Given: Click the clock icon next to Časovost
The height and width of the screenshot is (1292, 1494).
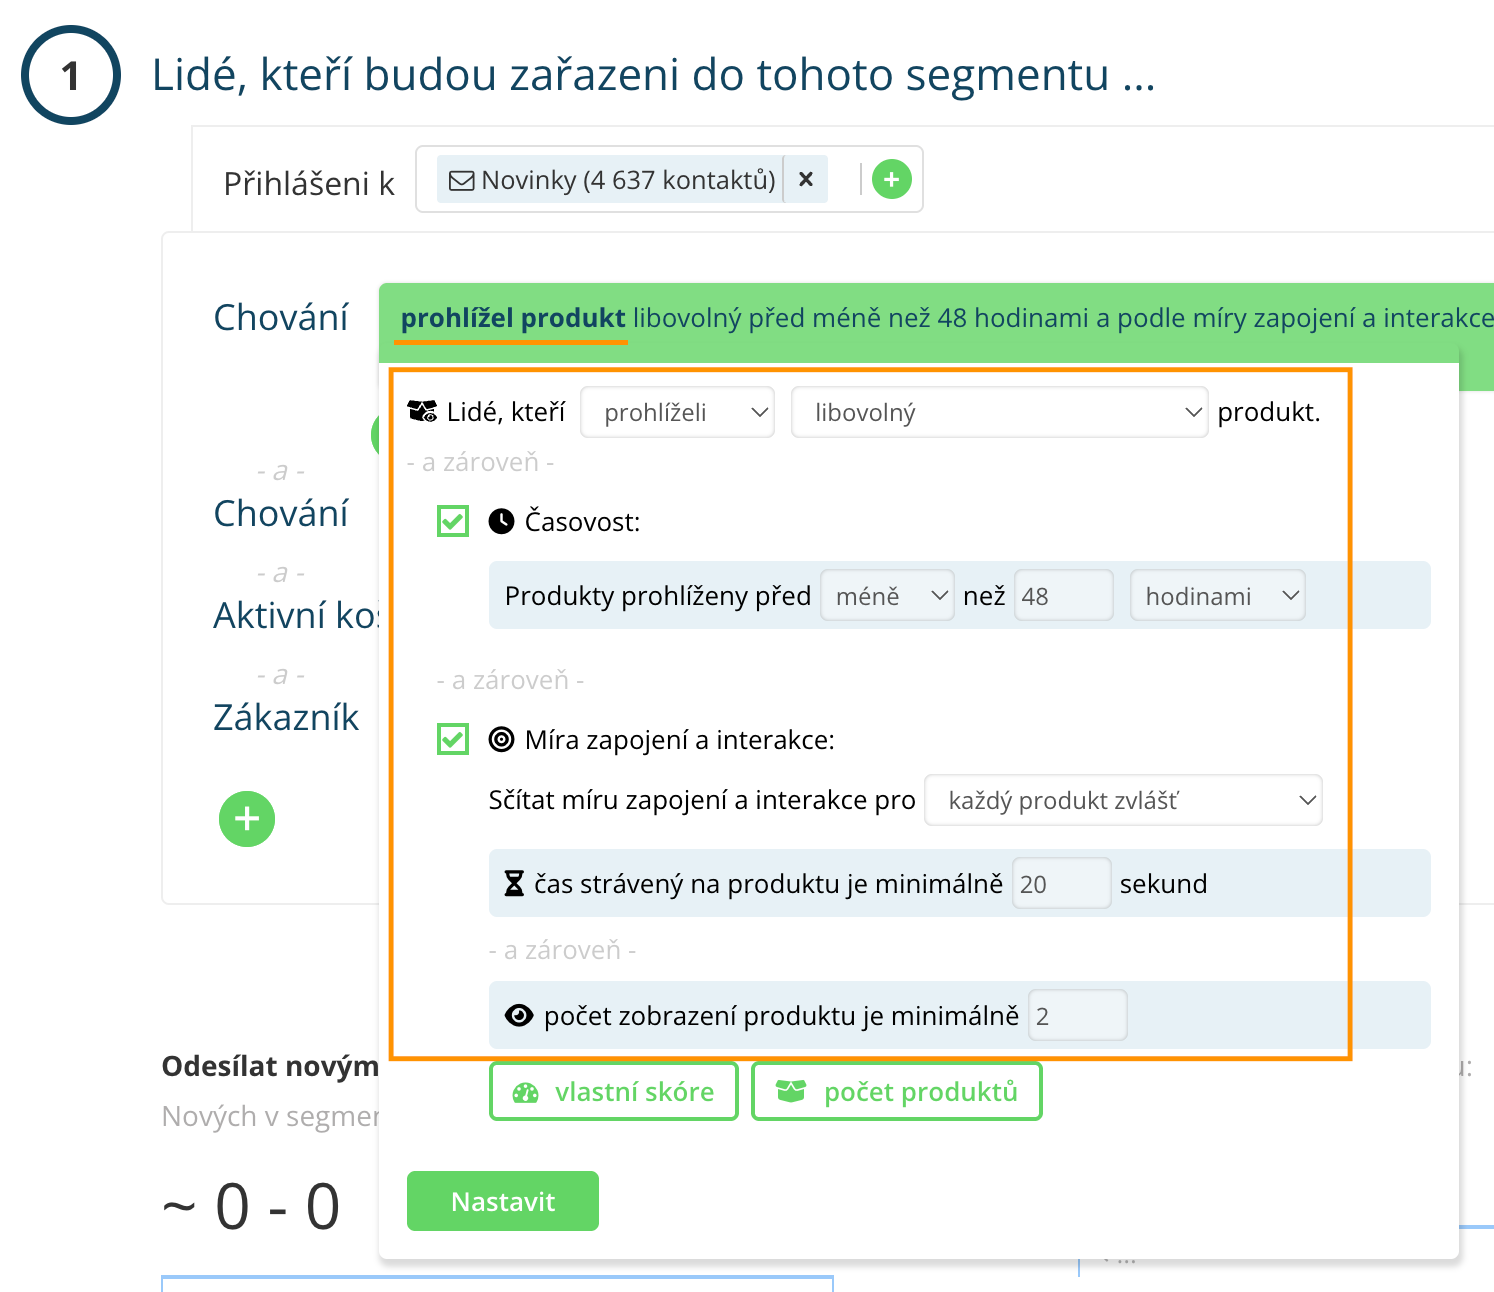Looking at the screenshot, I should (x=501, y=521).
